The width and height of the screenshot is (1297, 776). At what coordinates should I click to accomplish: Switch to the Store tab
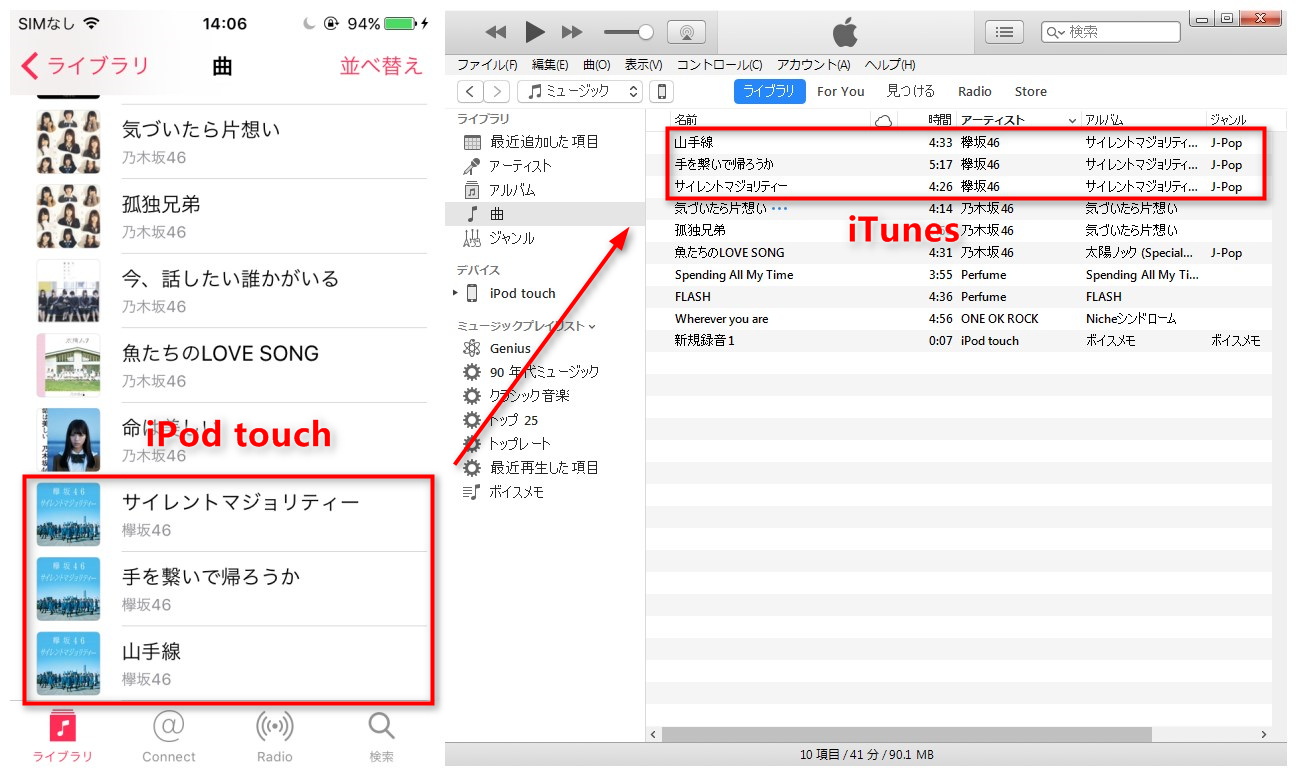tap(1031, 91)
